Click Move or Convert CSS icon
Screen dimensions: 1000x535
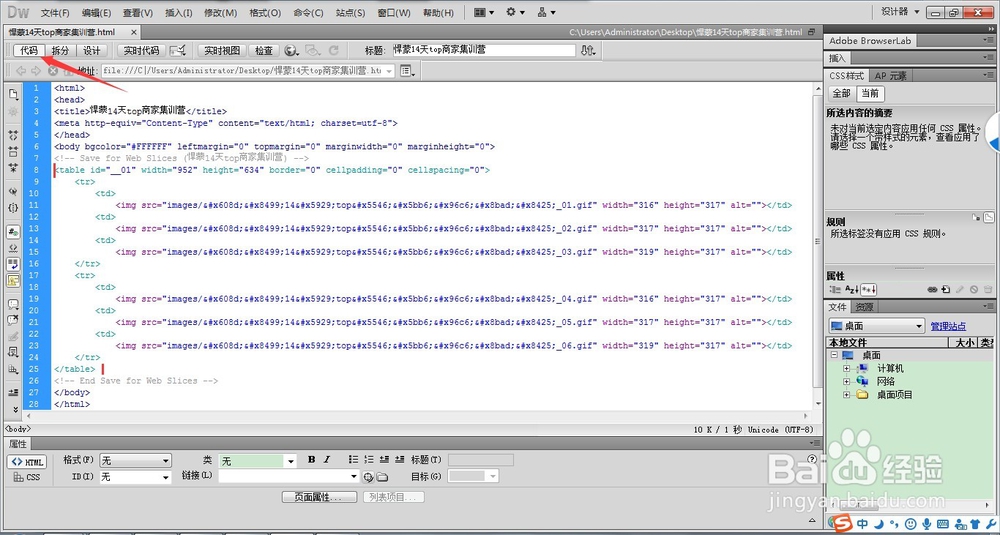coord(13,352)
